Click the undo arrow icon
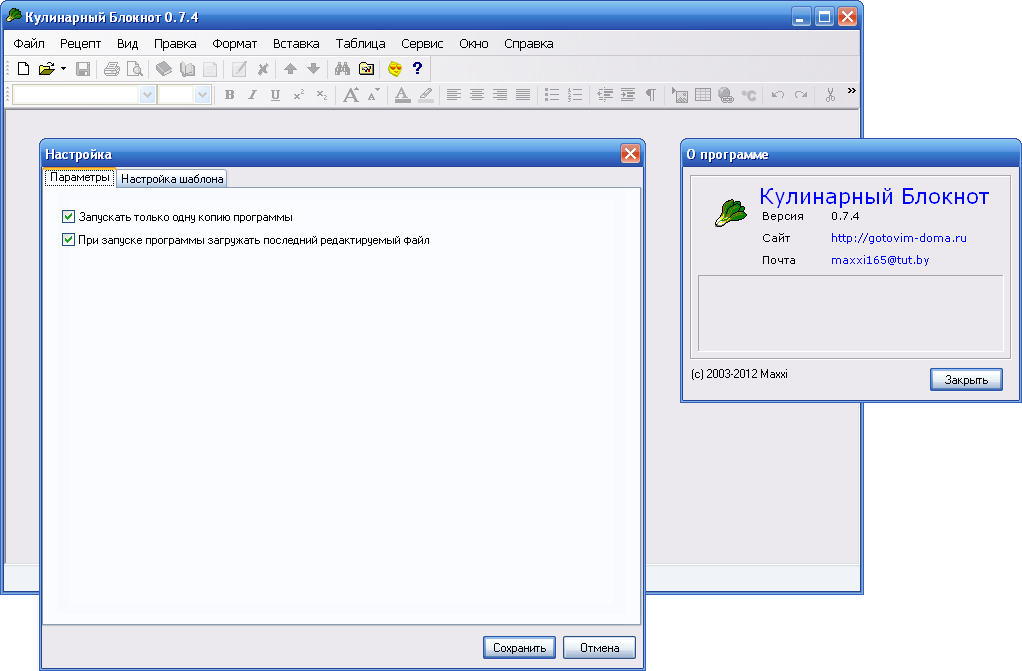1022x671 pixels. click(778, 95)
